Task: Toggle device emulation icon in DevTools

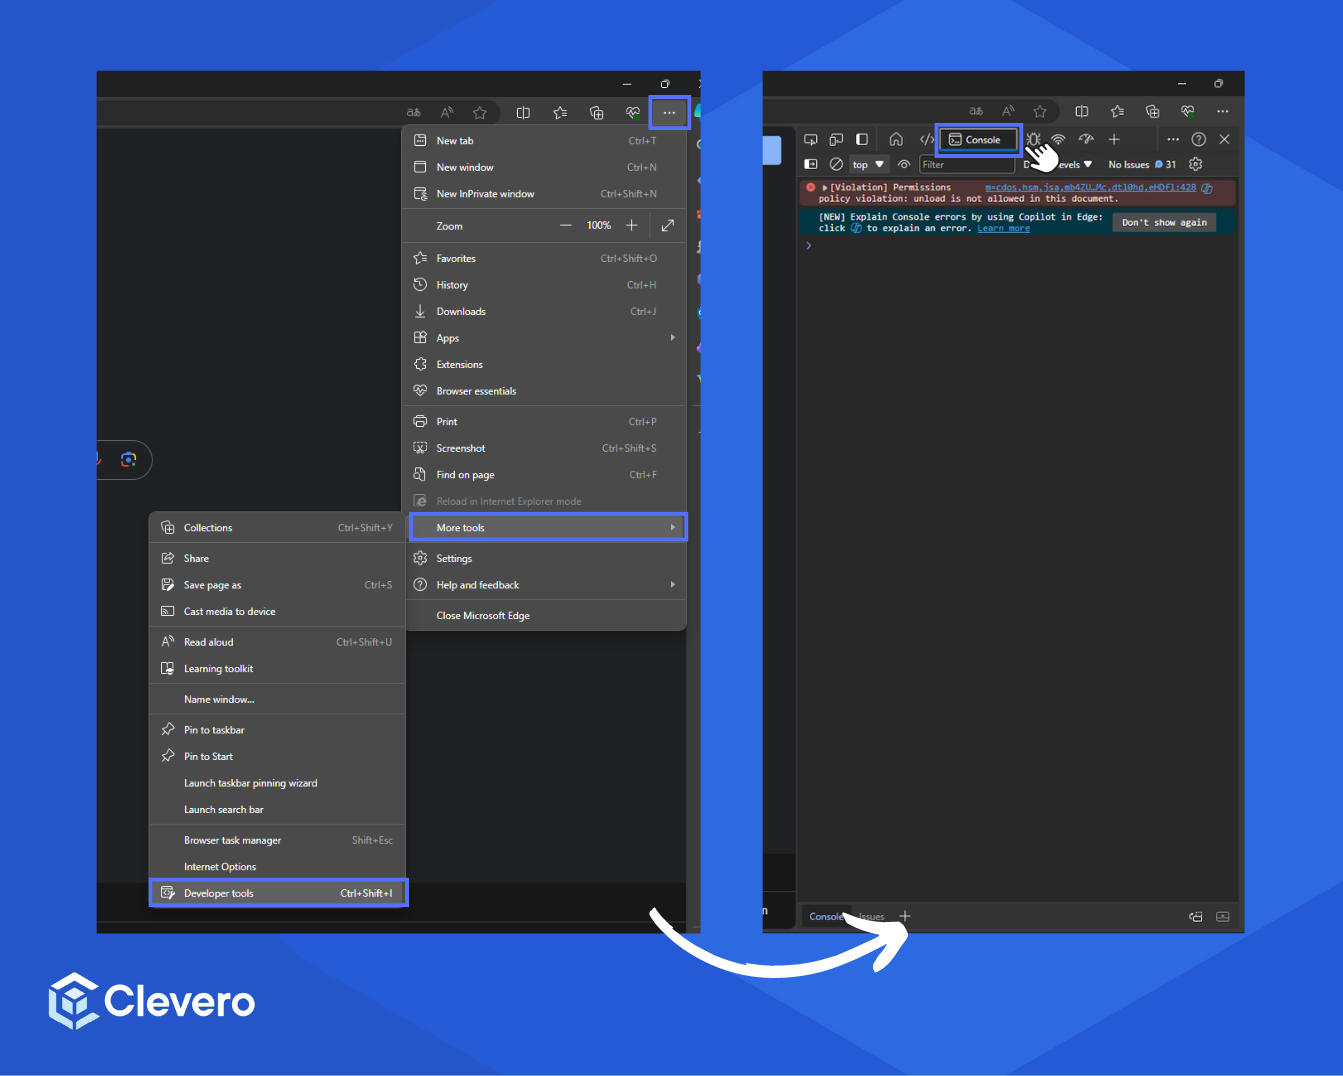Action: [836, 139]
